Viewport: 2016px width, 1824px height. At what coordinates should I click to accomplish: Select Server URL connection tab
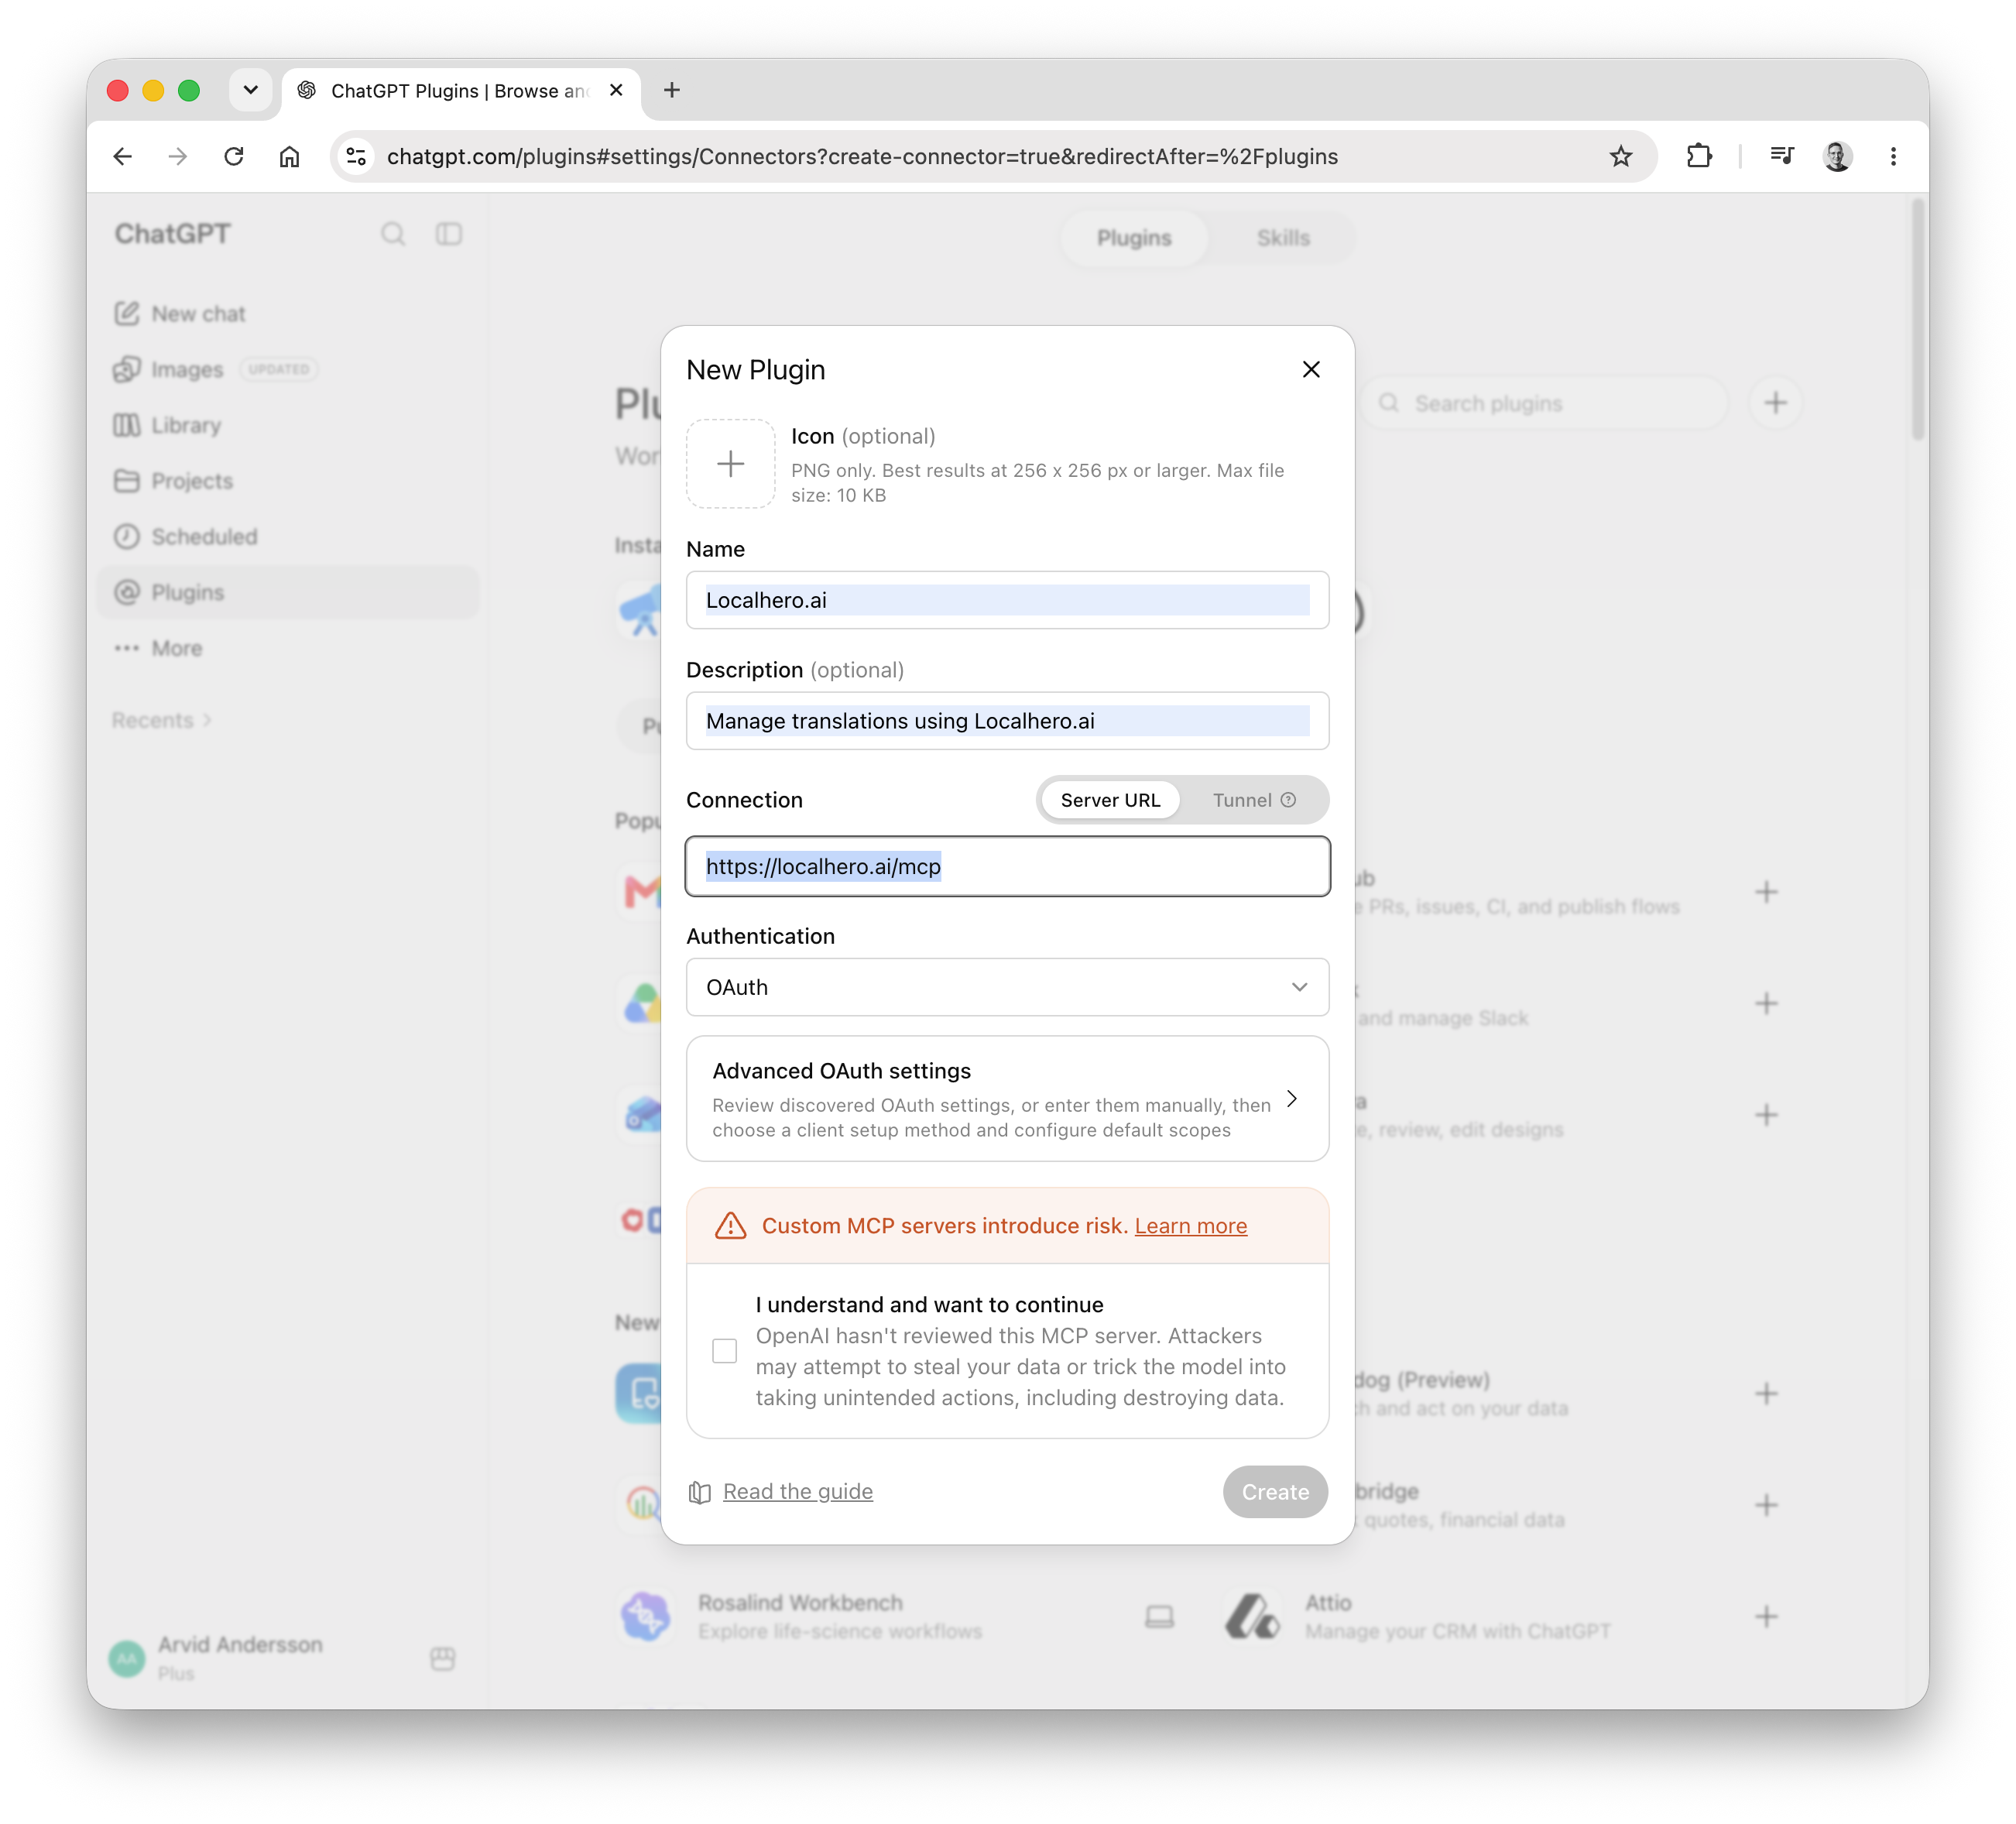(x=1110, y=800)
